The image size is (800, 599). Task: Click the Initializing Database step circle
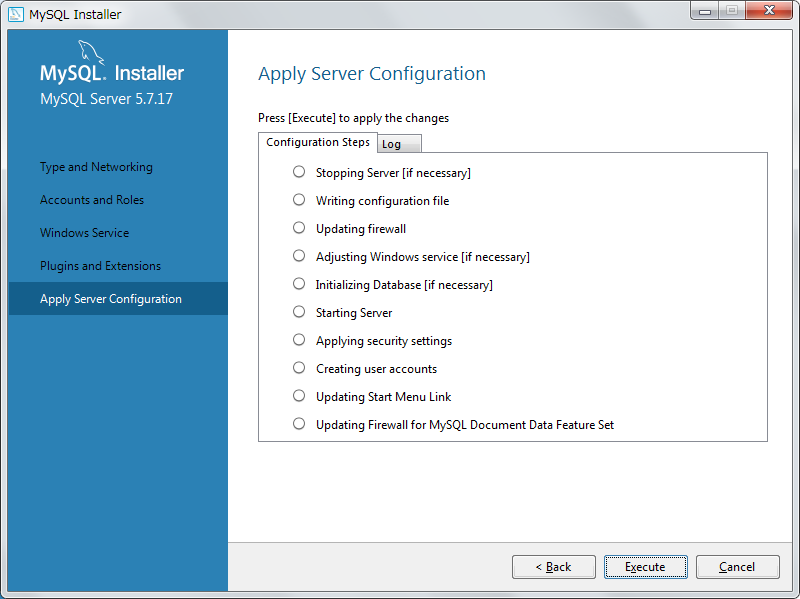(299, 284)
